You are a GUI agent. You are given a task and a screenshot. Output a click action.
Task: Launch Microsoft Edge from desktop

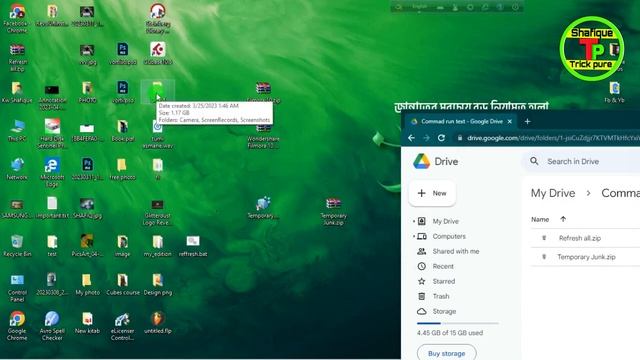pyautogui.click(x=52, y=172)
